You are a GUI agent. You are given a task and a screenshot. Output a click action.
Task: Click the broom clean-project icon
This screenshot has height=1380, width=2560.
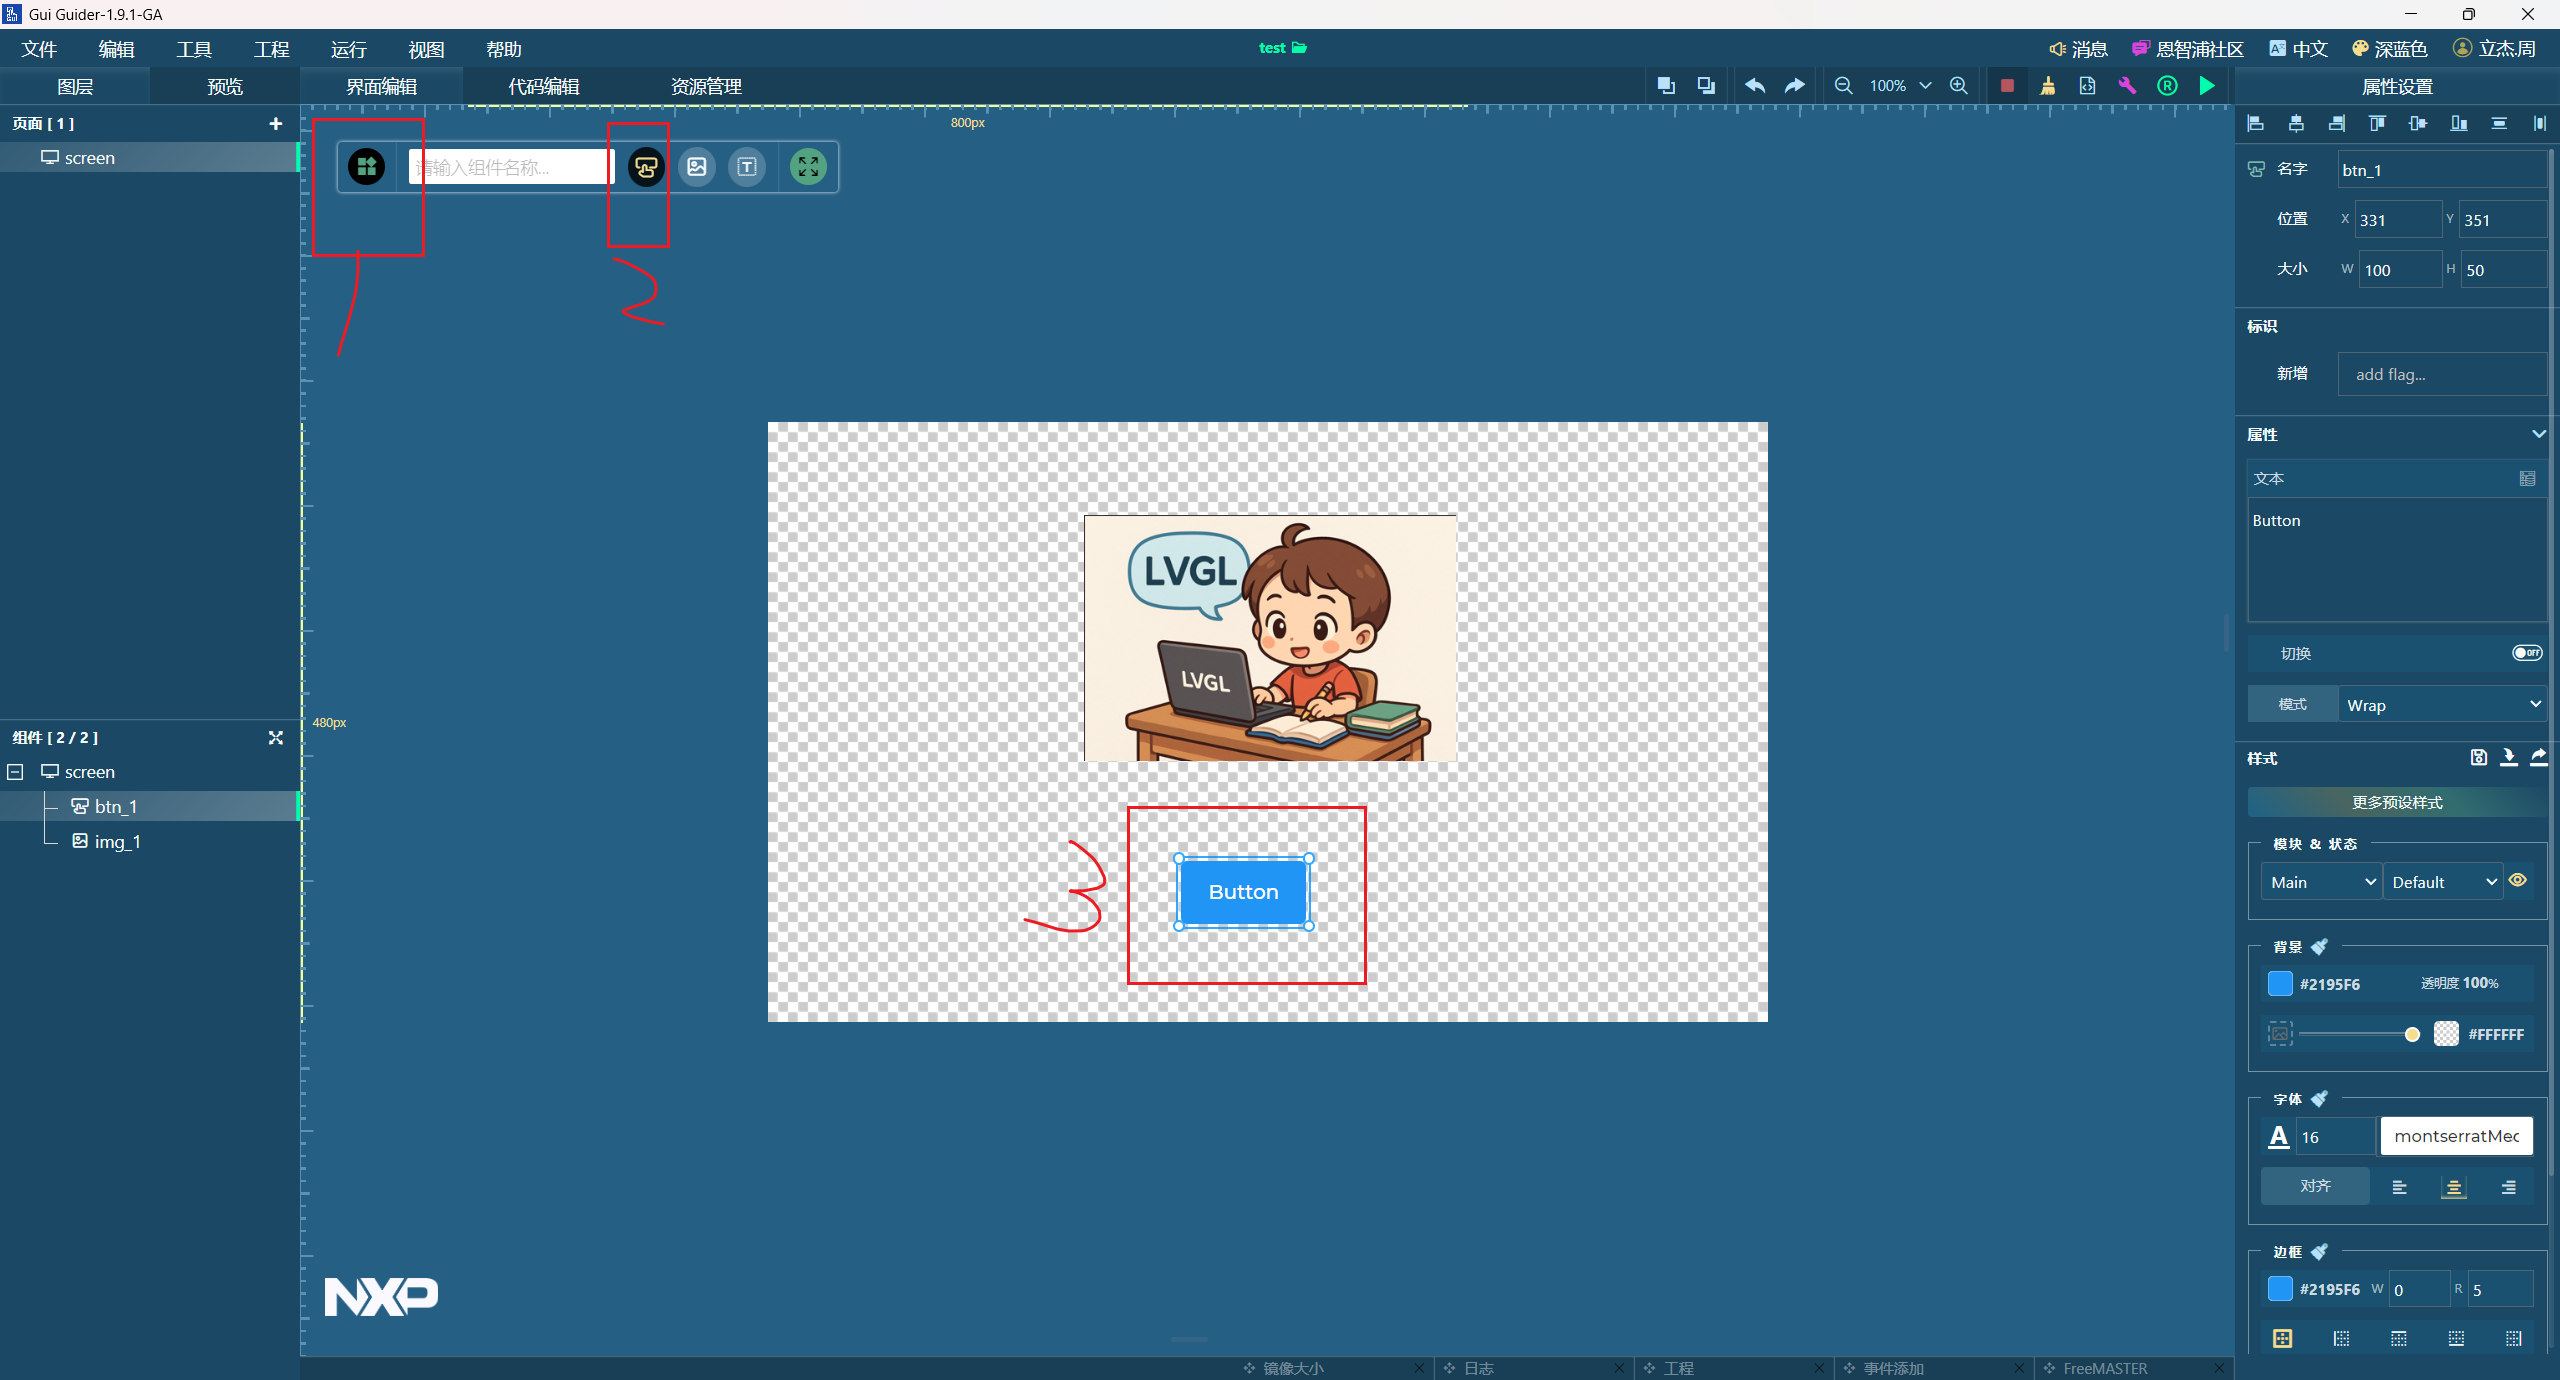tap(2048, 86)
